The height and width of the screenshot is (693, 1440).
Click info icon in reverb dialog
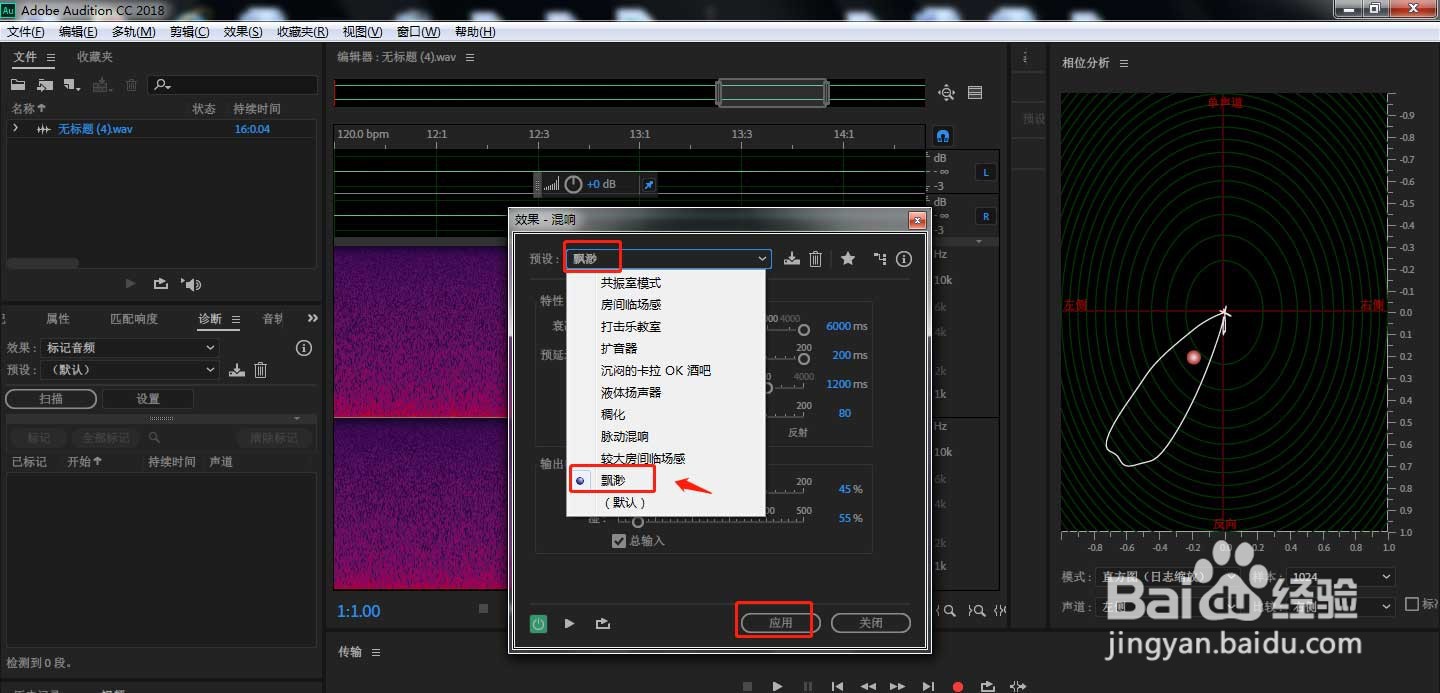tap(904, 259)
